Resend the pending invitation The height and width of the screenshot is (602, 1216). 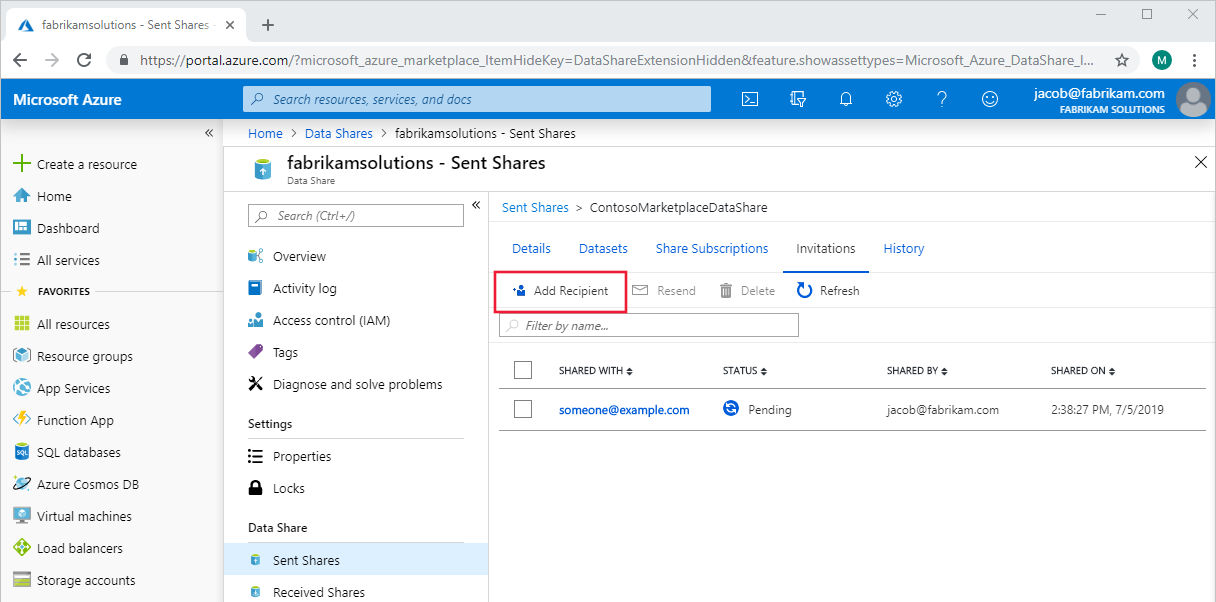(664, 290)
